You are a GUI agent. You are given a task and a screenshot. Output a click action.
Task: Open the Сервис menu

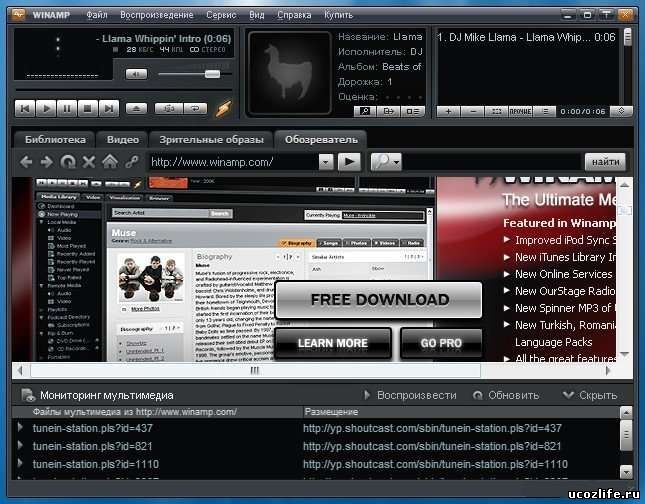tap(221, 15)
